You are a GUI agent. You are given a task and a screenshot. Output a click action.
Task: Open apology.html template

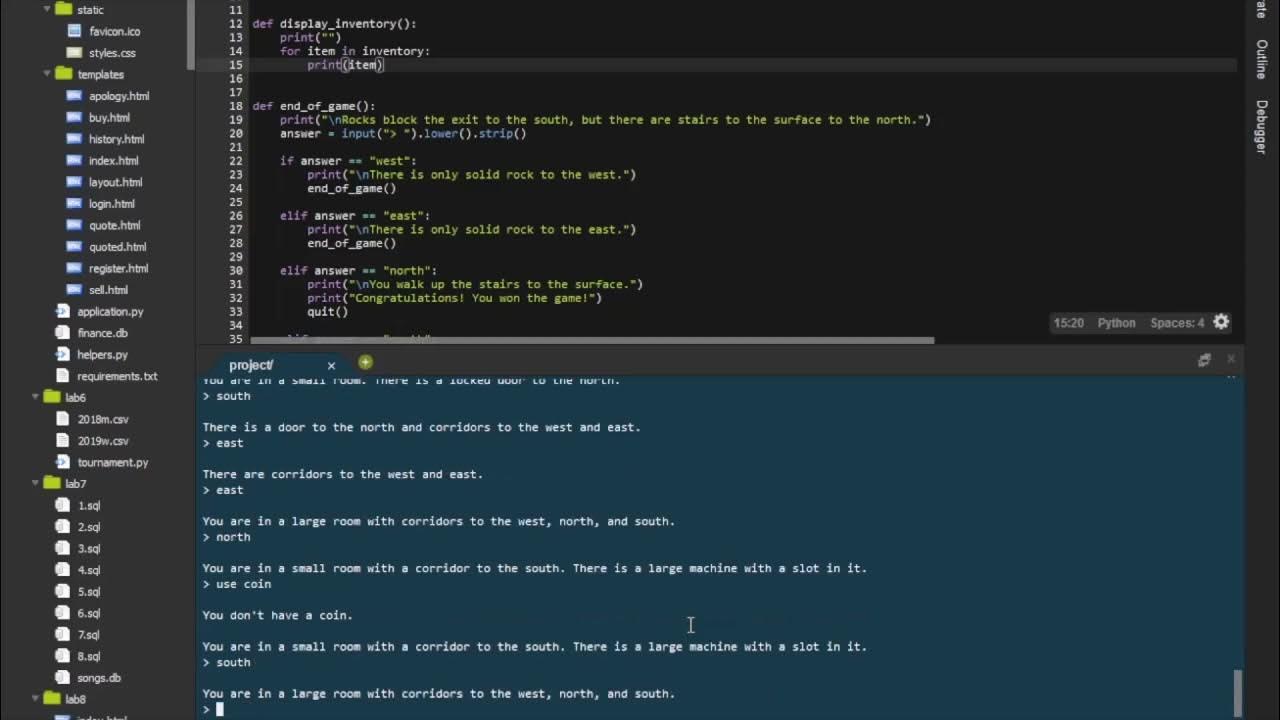pos(119,96)
